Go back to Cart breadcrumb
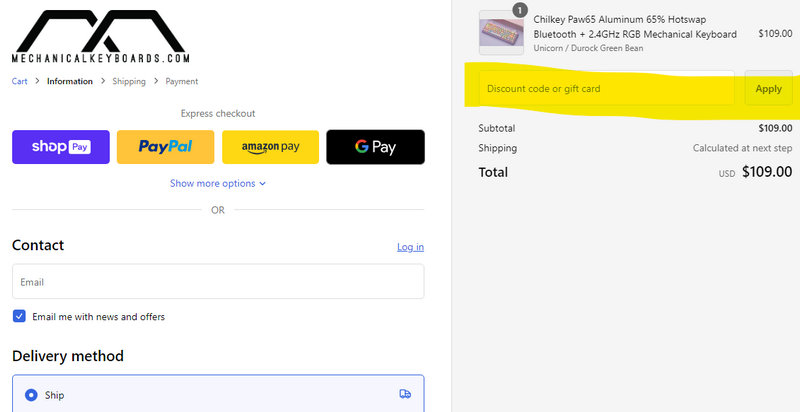The image size is (800, 412). tap(20, 82)
